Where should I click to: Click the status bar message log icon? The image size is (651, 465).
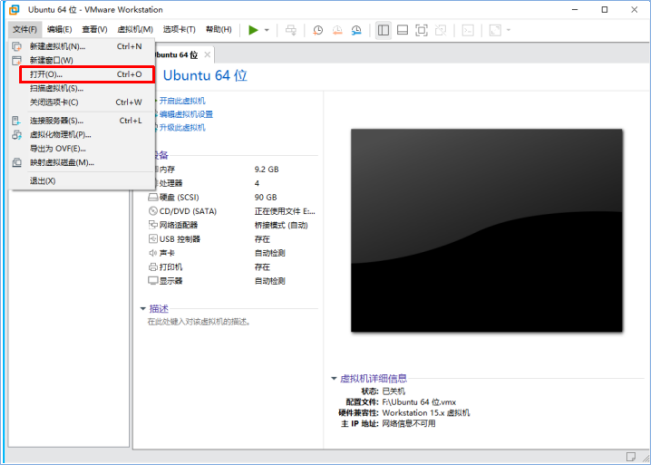(x=631, y=457)
